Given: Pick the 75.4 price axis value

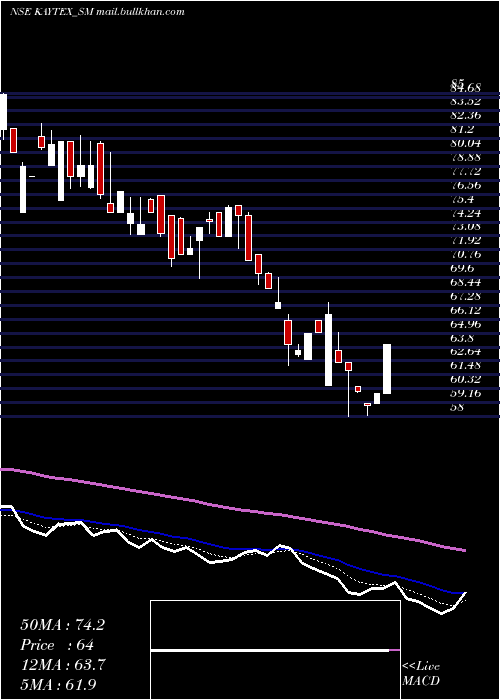Looking at the screenshot, I should pyautogui.click(x=462, y=199).
